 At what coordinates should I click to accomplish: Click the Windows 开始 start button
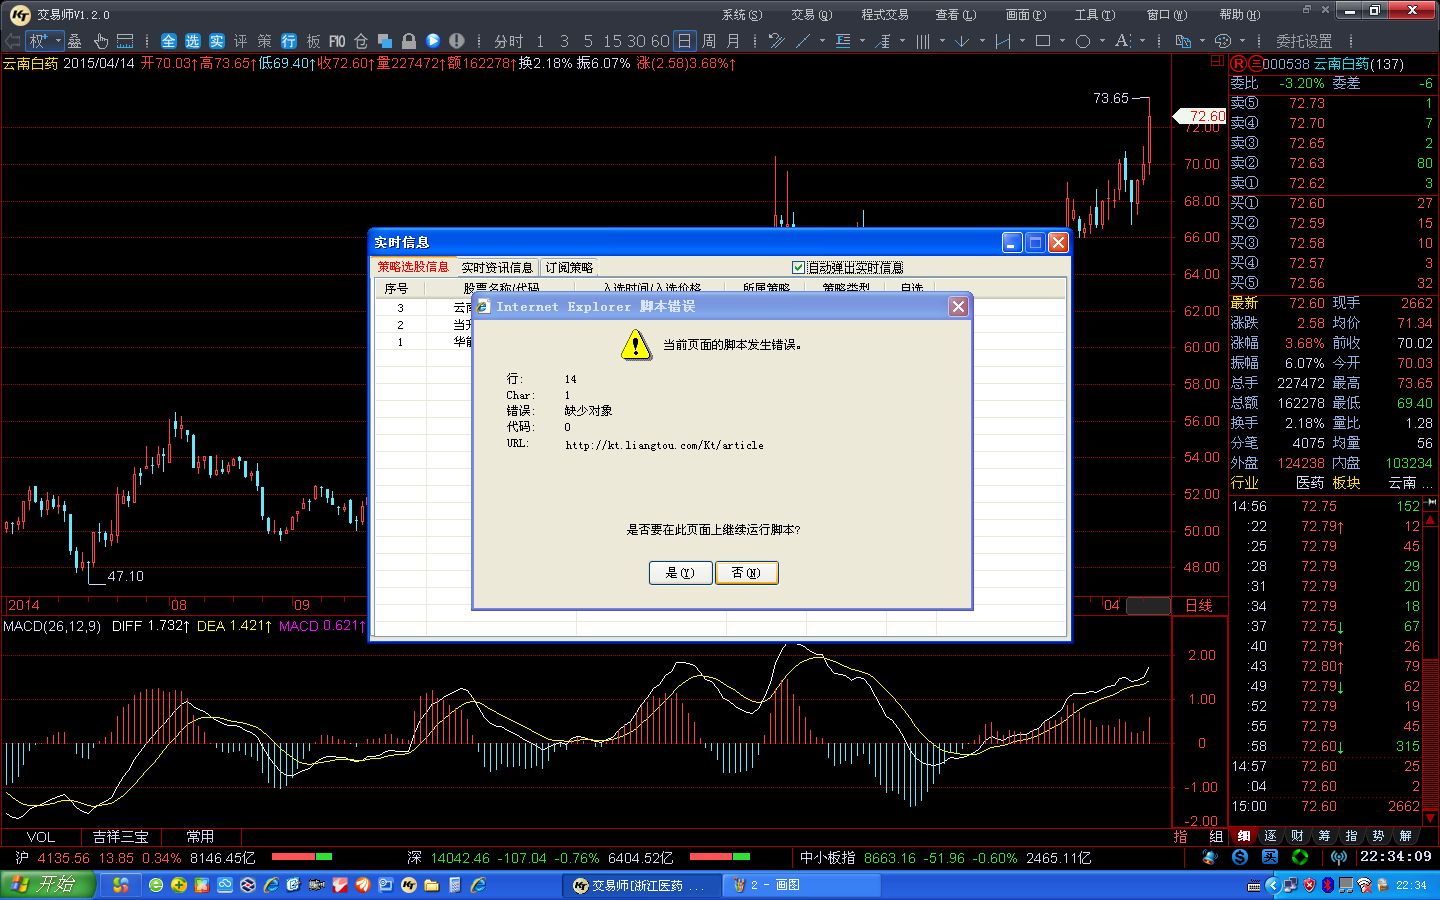point(48,884)
